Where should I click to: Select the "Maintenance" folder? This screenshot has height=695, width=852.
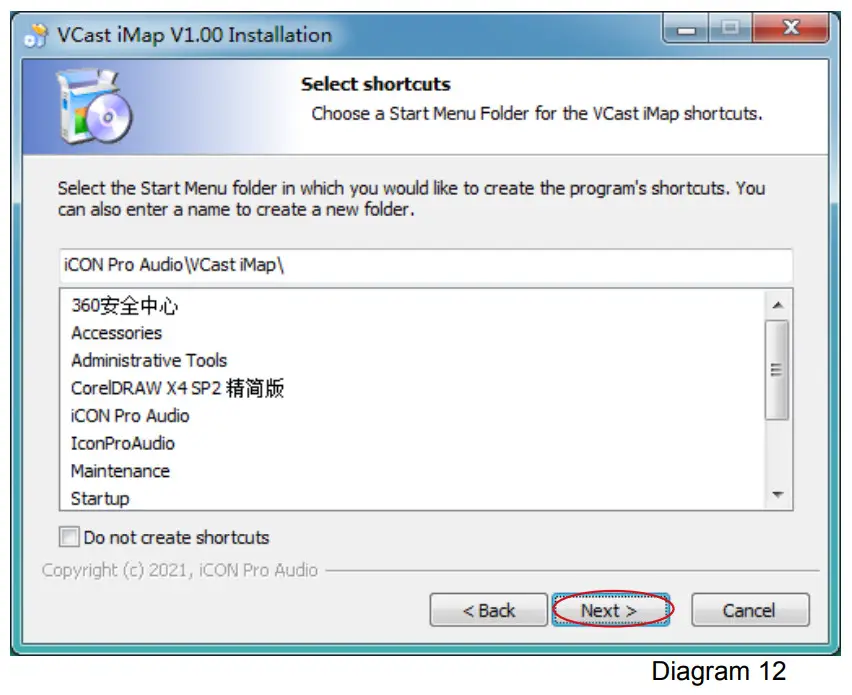(119, 470)
